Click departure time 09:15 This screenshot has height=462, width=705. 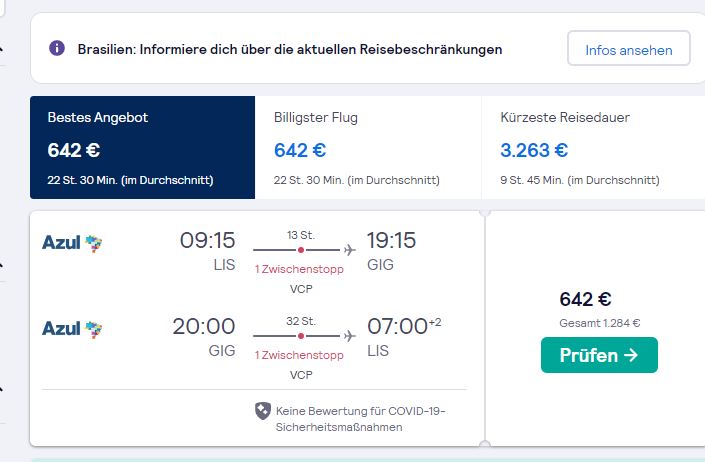[207, 240]
